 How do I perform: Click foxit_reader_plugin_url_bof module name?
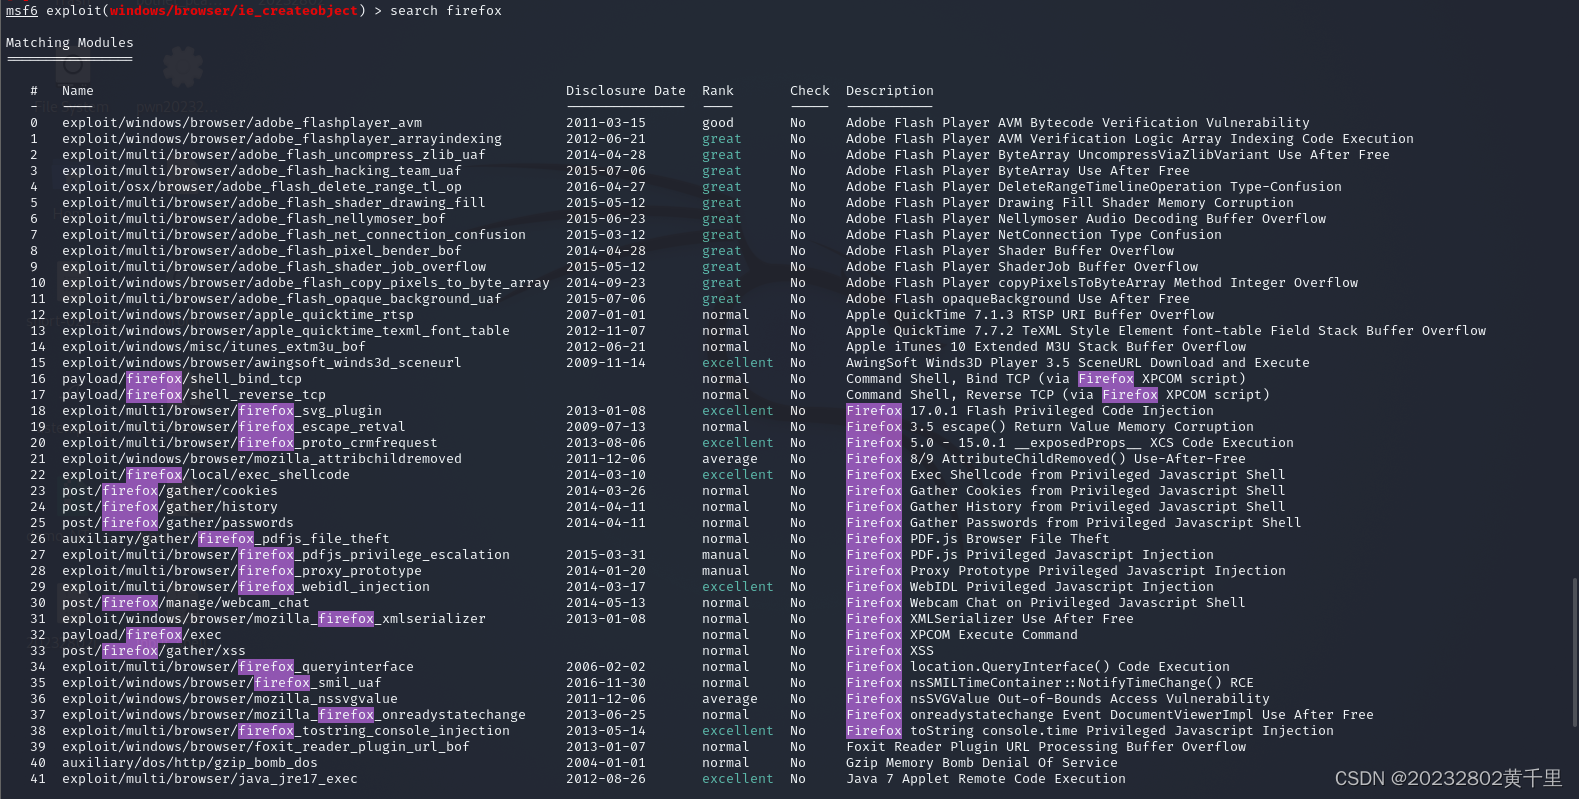pos(266,747)
